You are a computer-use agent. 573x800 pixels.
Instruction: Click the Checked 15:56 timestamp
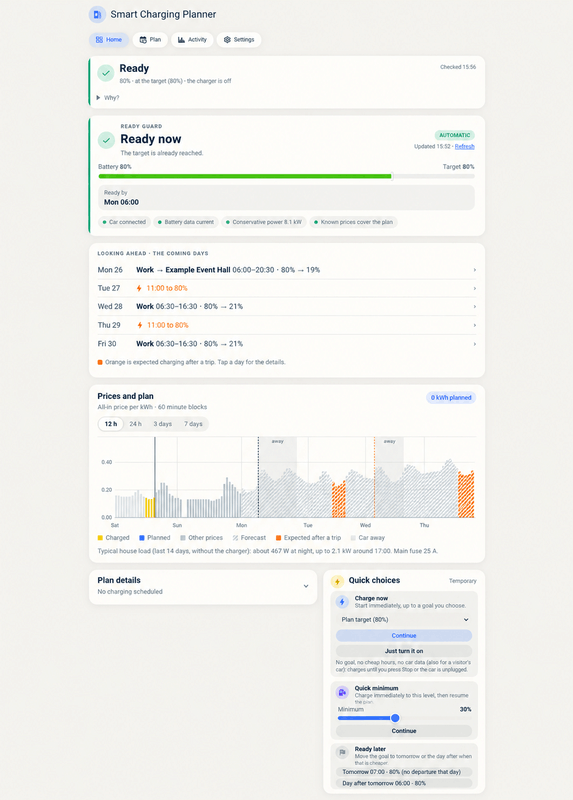pos(458,67)
